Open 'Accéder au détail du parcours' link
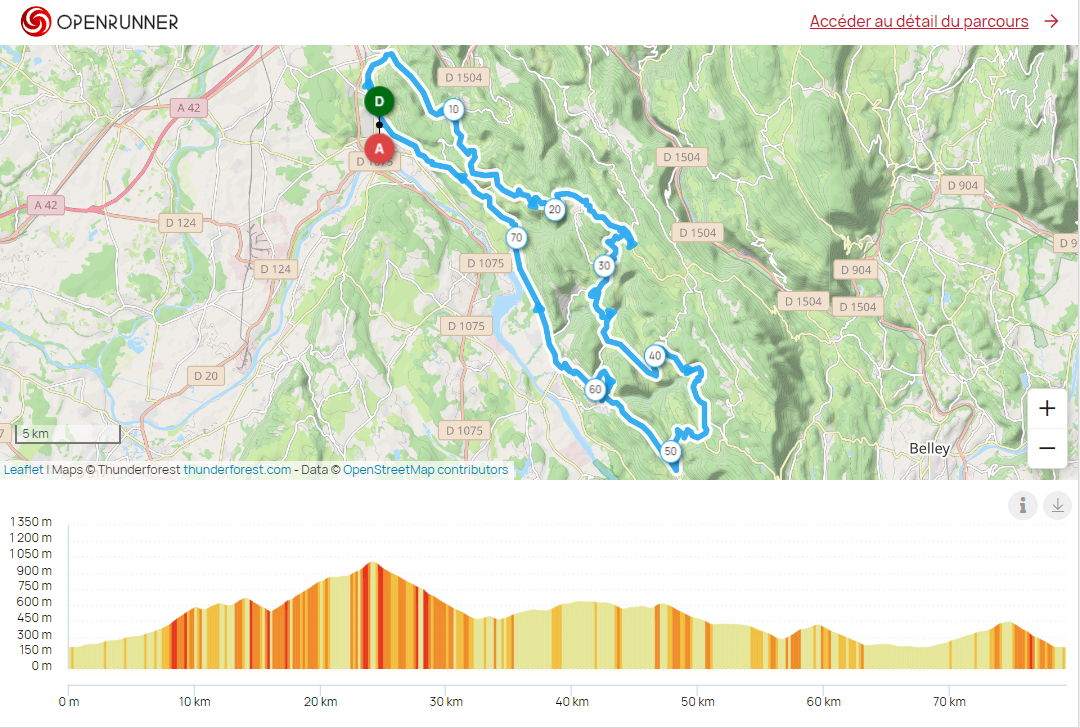 [x=919, y=21]
